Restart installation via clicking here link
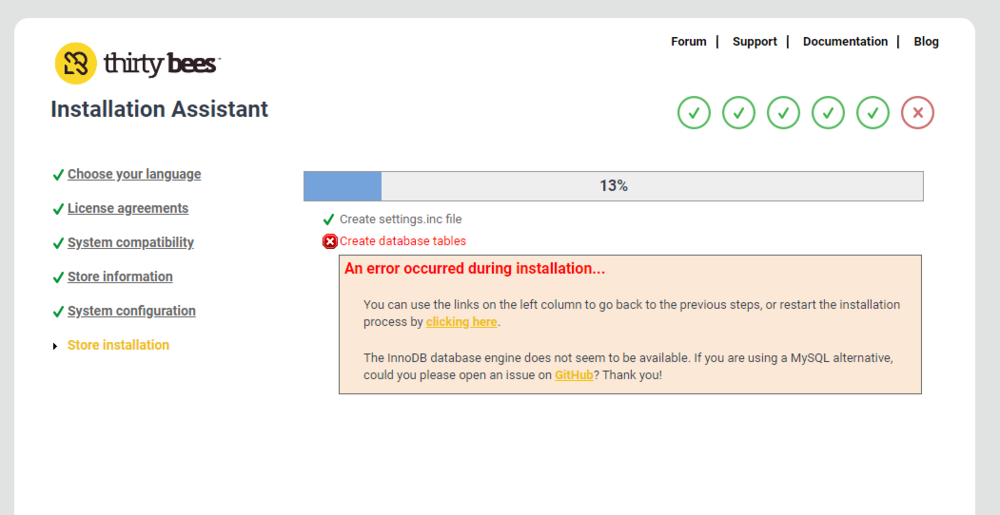 point(461,322)
